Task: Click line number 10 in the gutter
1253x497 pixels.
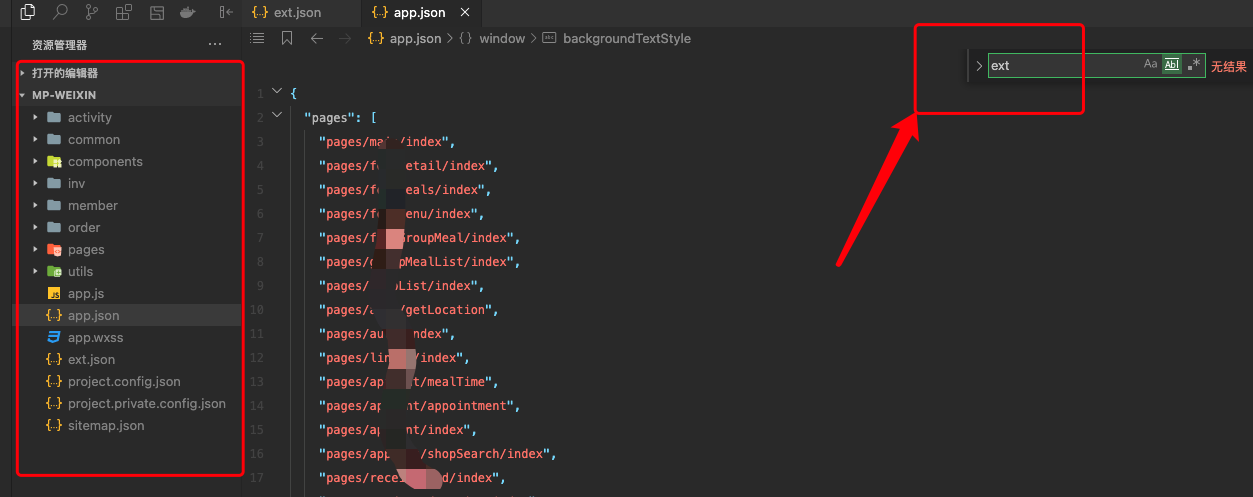Action: coord(258,310)
